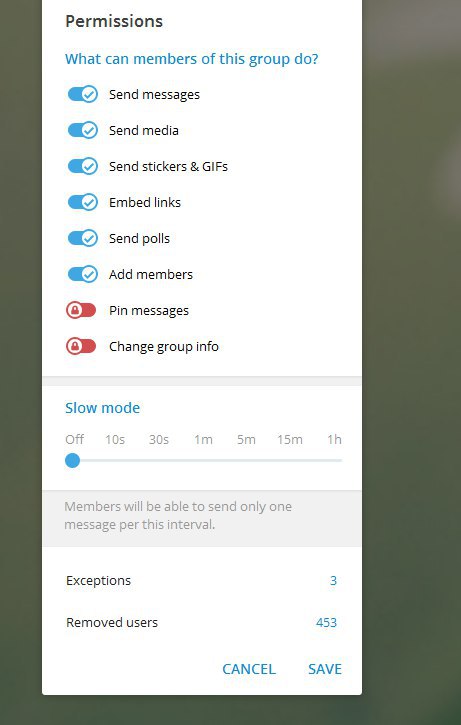
Task: Open the Removed users list
Action: [x=202, y=623]
